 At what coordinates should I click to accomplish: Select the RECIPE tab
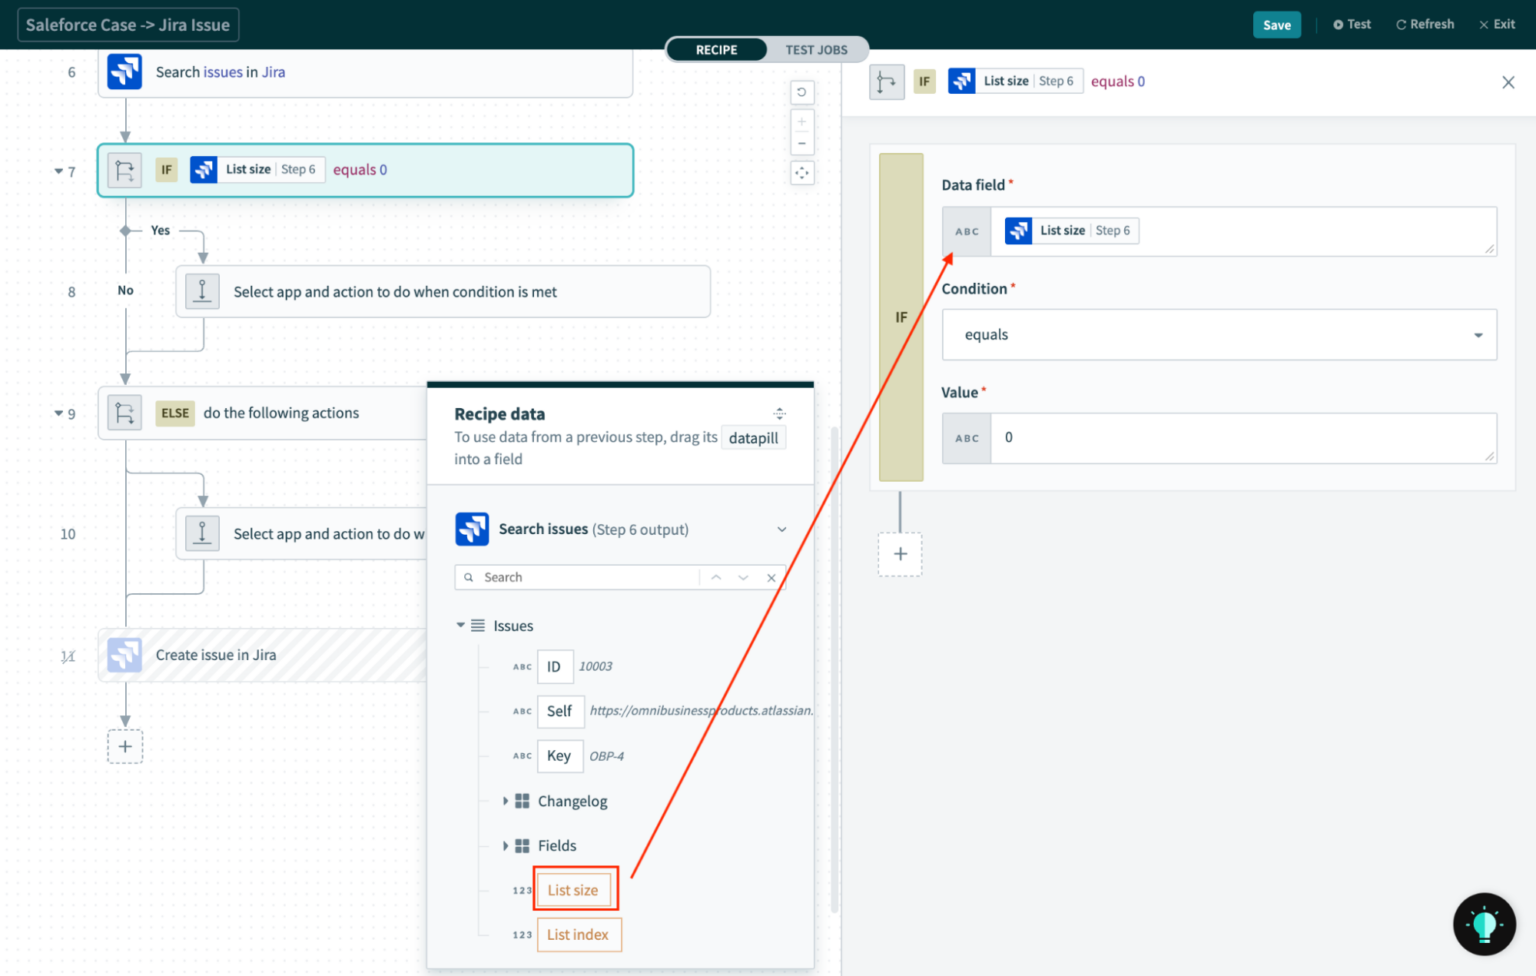pos(716,49)
